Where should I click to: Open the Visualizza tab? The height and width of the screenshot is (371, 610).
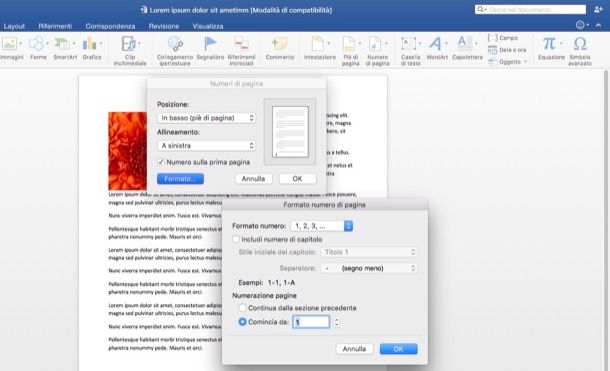point(208,26)
